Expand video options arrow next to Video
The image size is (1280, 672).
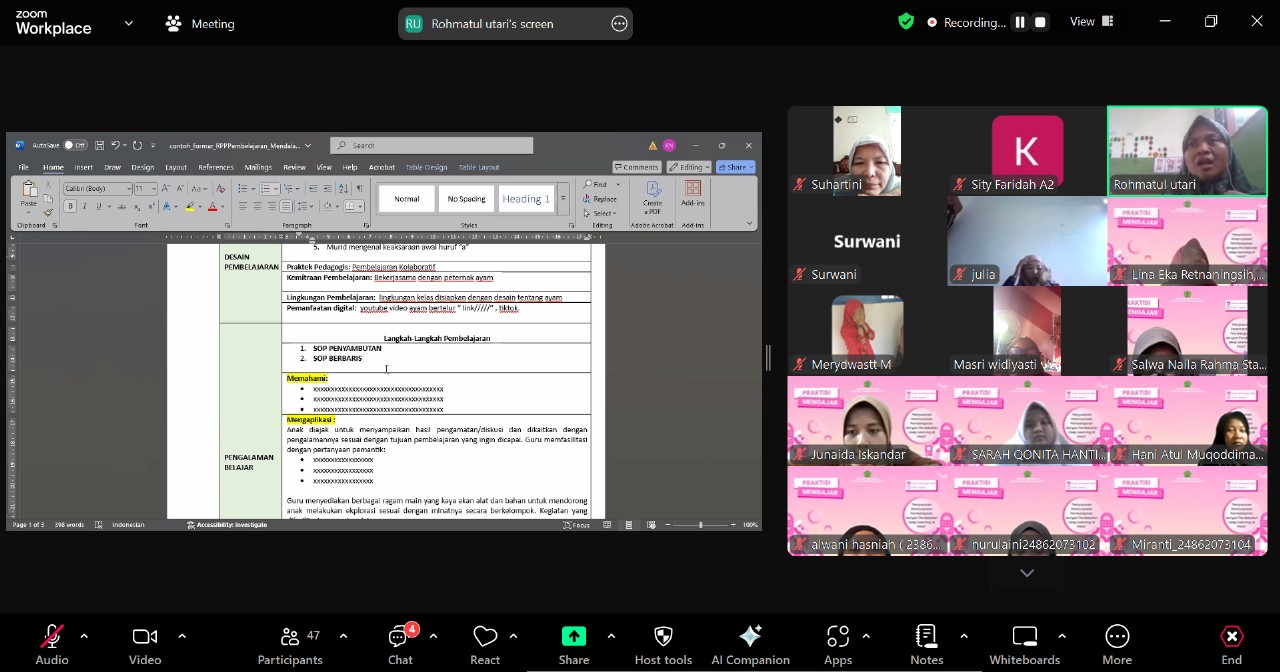coord(181,636)
